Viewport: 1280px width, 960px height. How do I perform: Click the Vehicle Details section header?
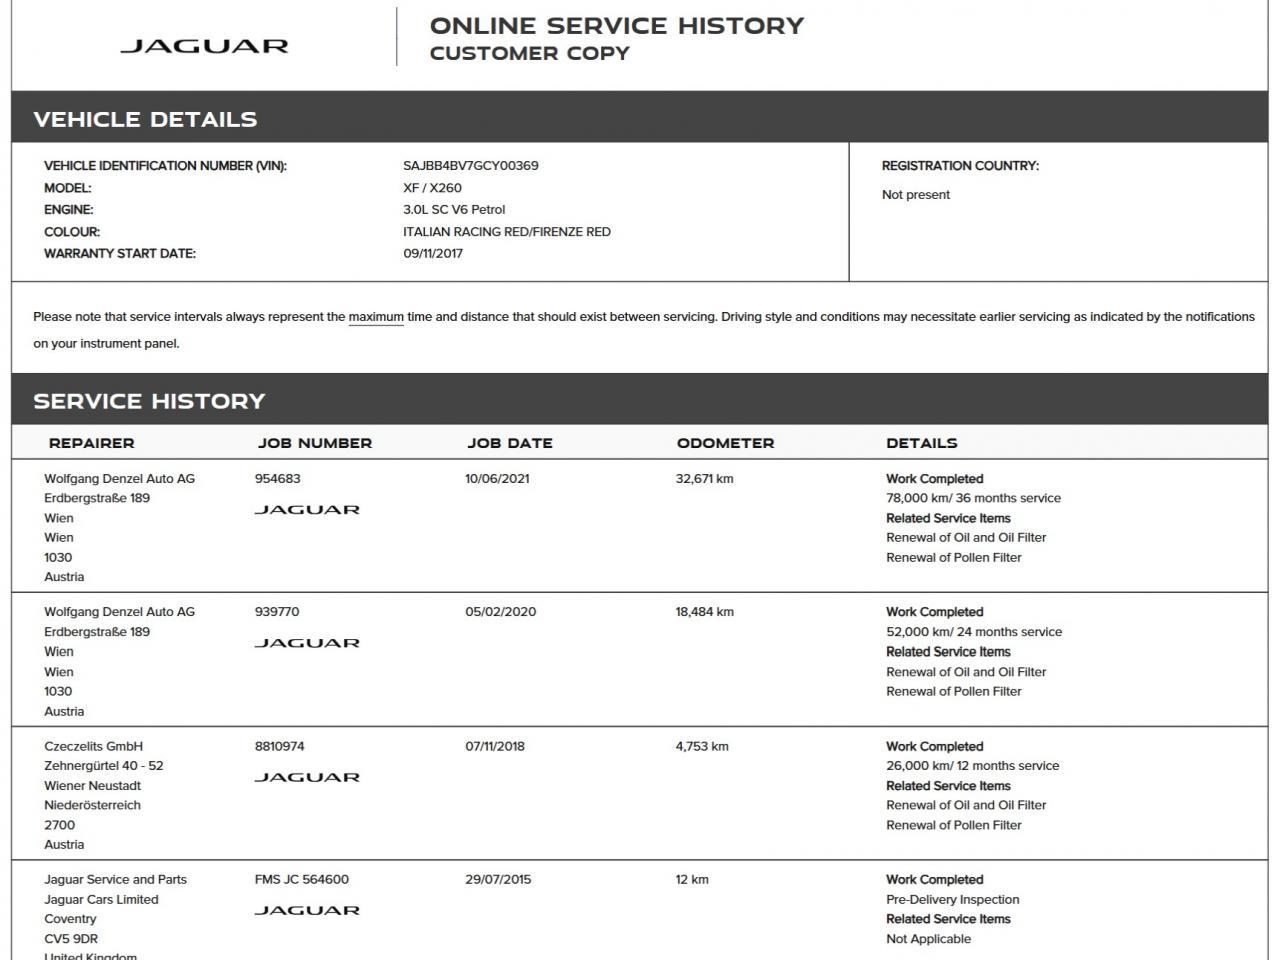[145, 120]
